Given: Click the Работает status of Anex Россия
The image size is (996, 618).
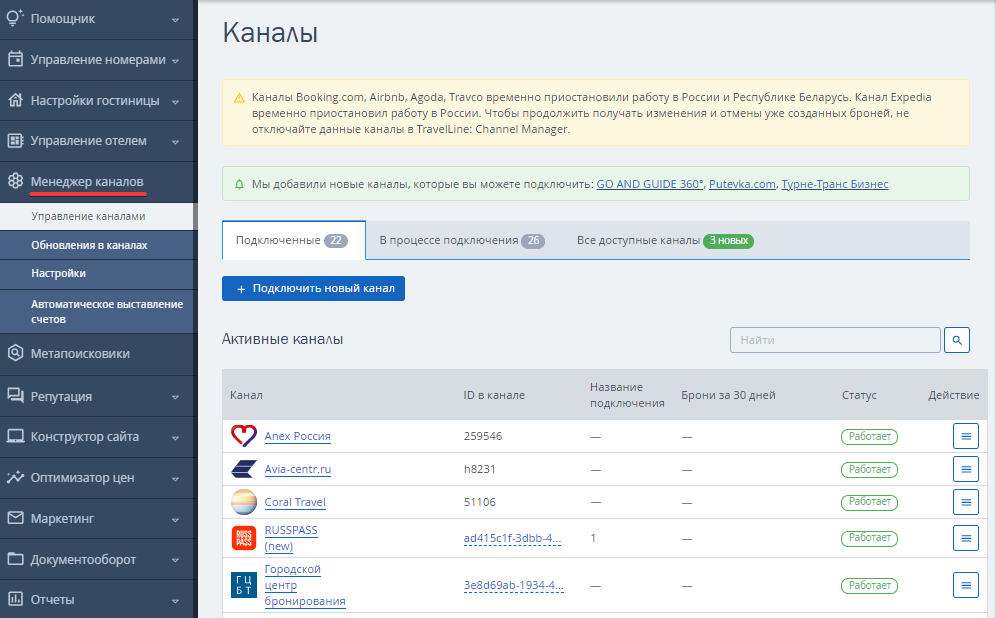Looking at the screenshot, I should (x=869, y=436).
